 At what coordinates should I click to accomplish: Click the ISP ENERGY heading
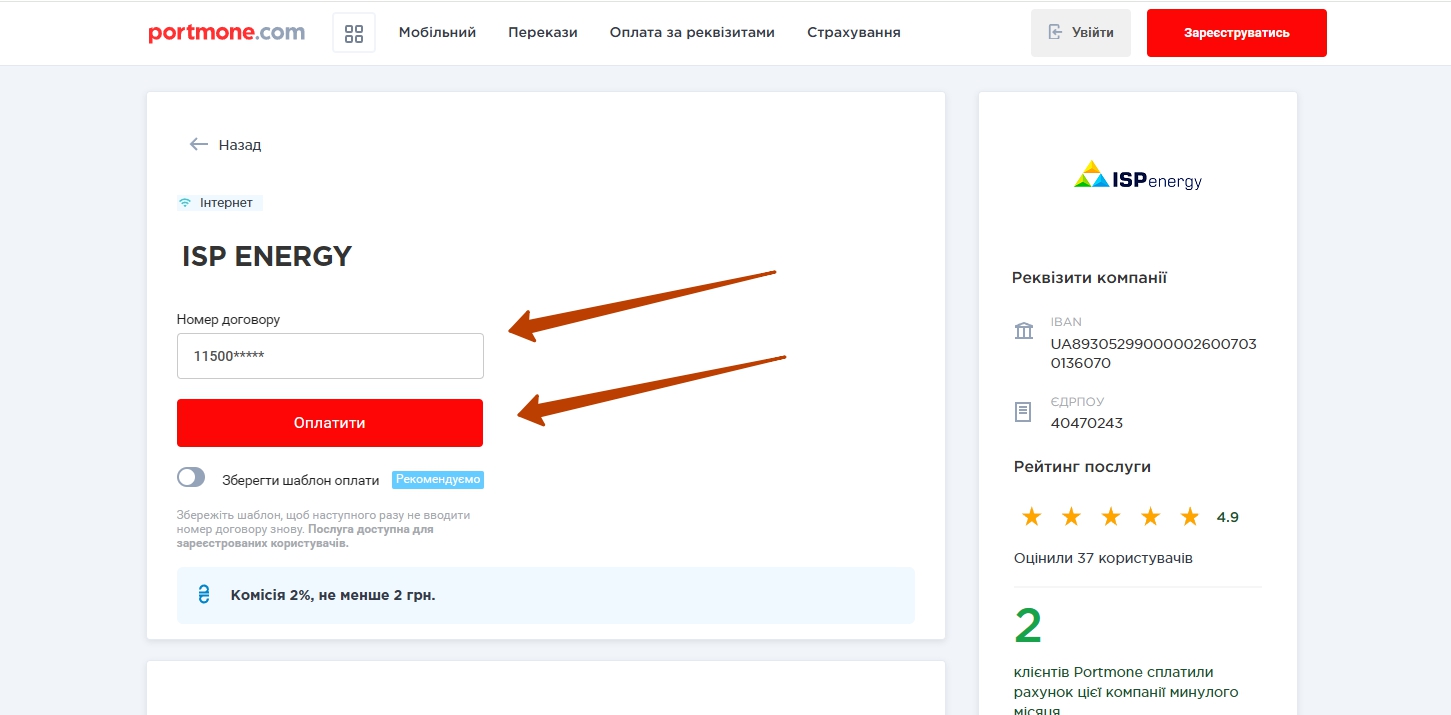267,257
